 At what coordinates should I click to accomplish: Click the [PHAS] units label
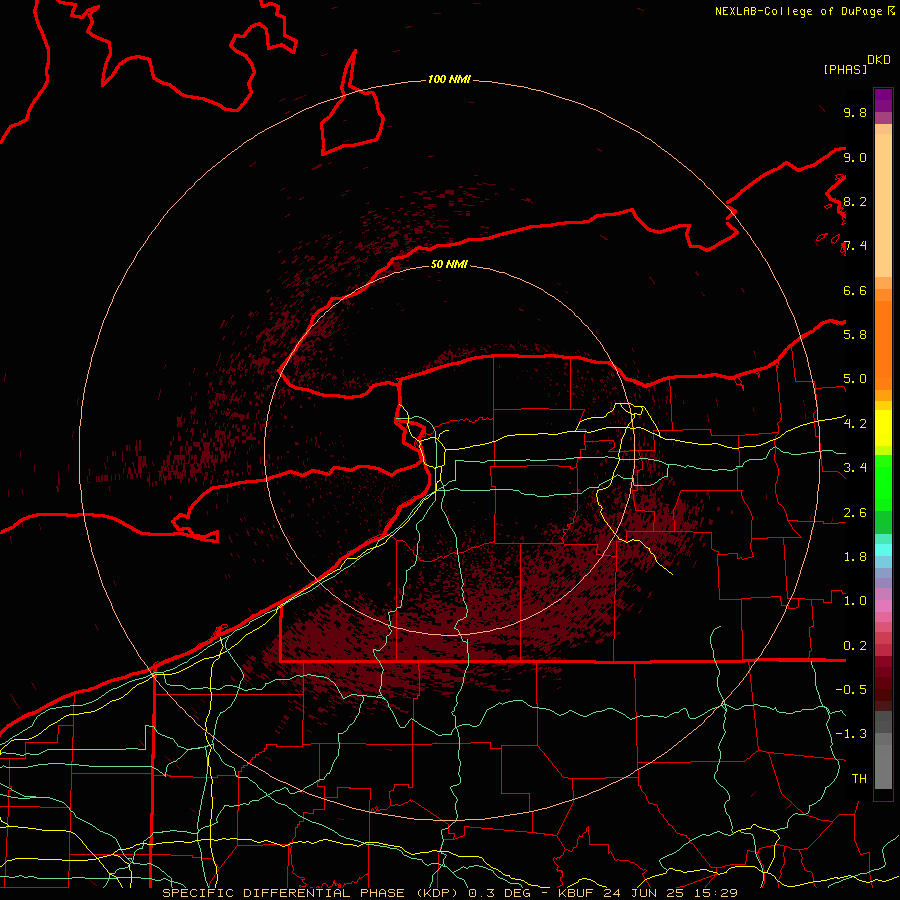coord(845,69)
